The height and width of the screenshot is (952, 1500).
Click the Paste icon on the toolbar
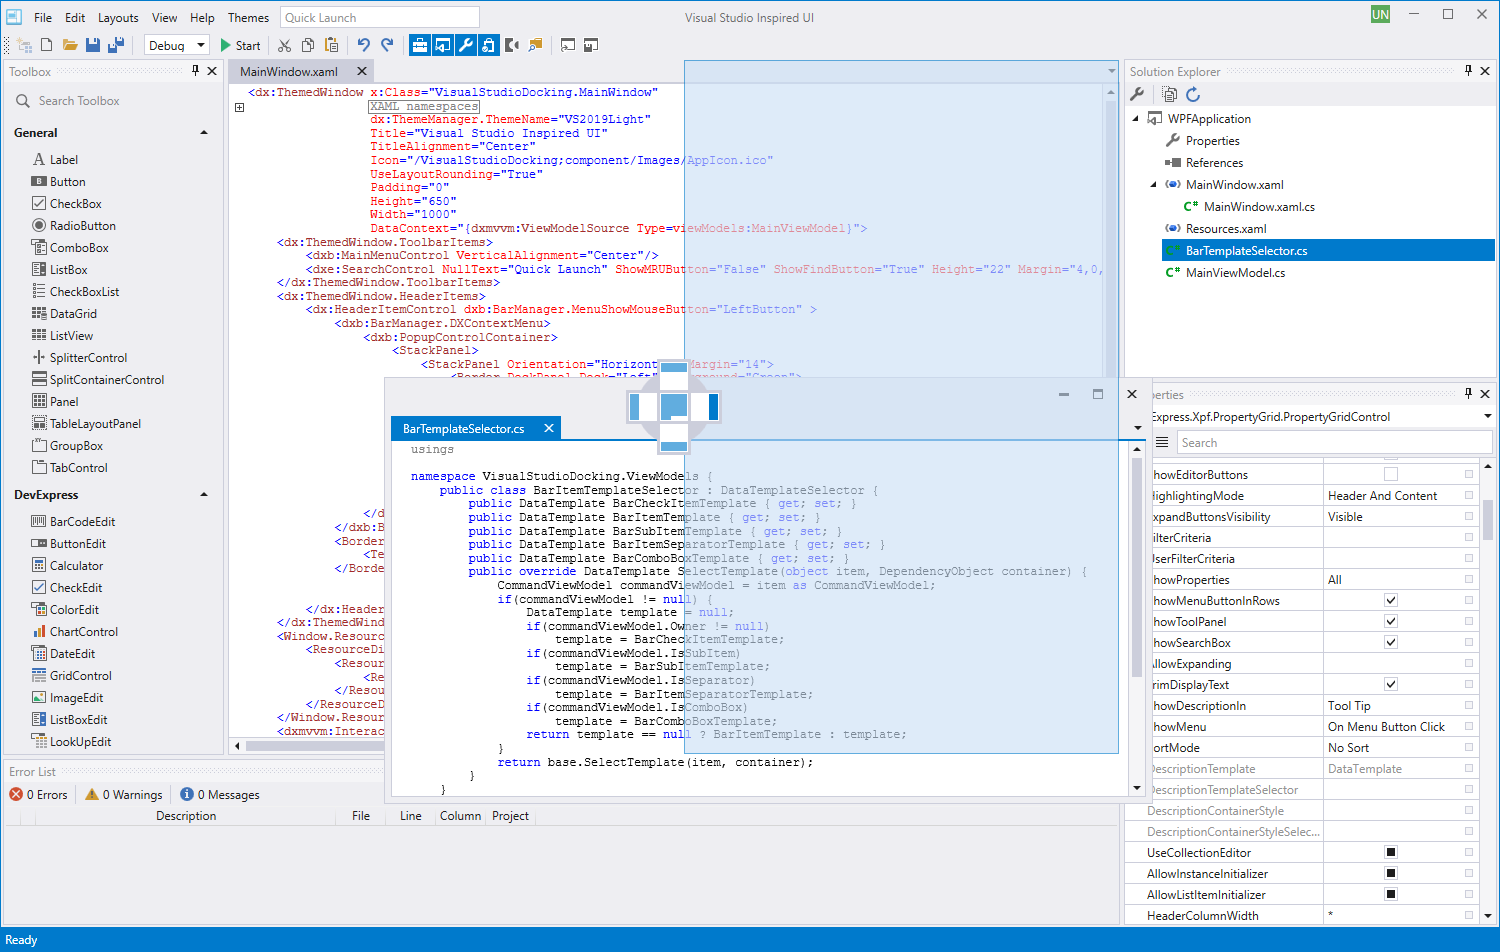pos(332,45)
